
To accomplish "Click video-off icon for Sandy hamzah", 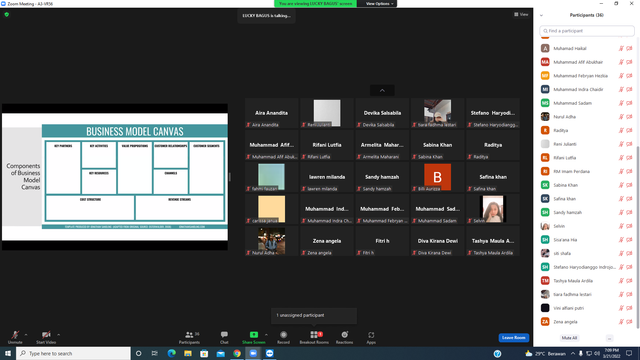I will pyautogui.click(x=629, y=212).
